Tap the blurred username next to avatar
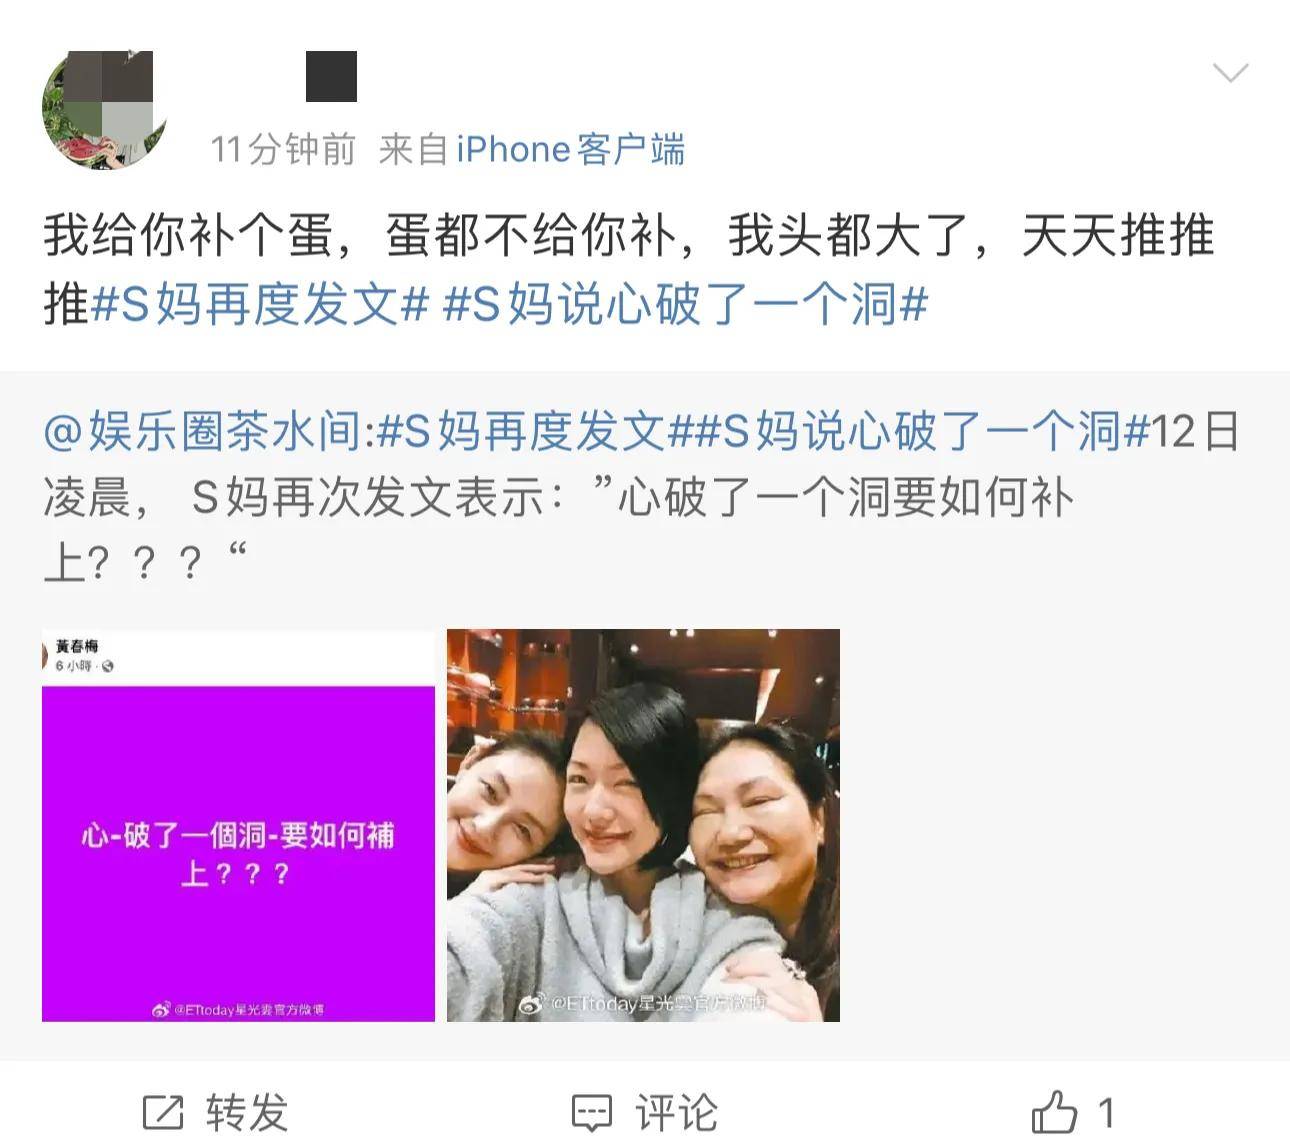Screen dimensions: 1290x1138 331,76
